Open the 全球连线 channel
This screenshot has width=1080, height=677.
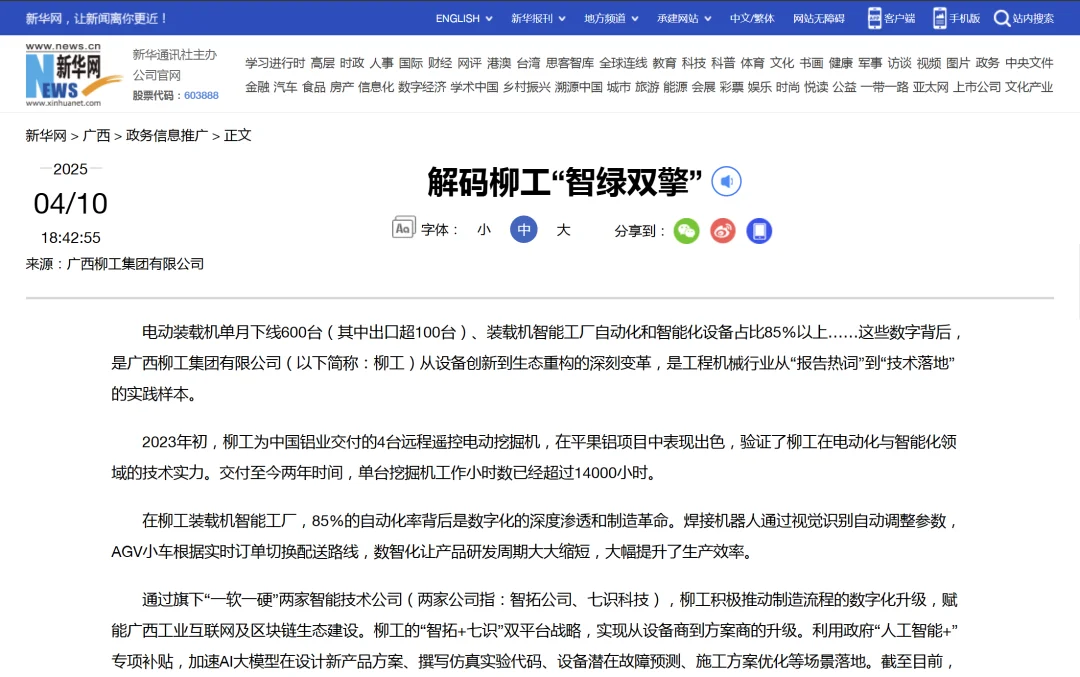tap(623, 63)
